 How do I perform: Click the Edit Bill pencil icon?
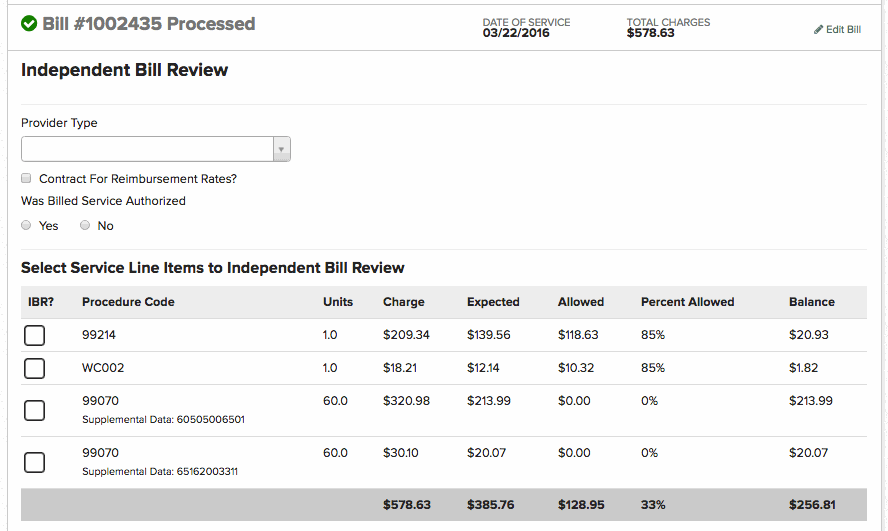pyautogui.click(x=819, y=30)
